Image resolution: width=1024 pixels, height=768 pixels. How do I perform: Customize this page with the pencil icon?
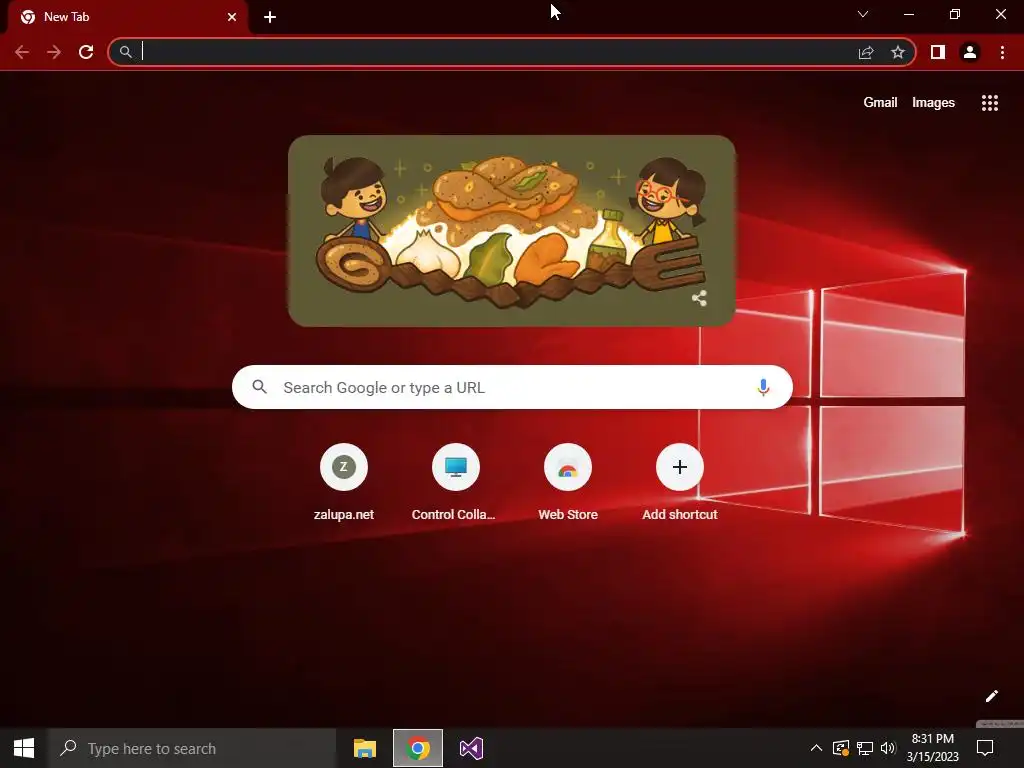click(x=991, y=696)
